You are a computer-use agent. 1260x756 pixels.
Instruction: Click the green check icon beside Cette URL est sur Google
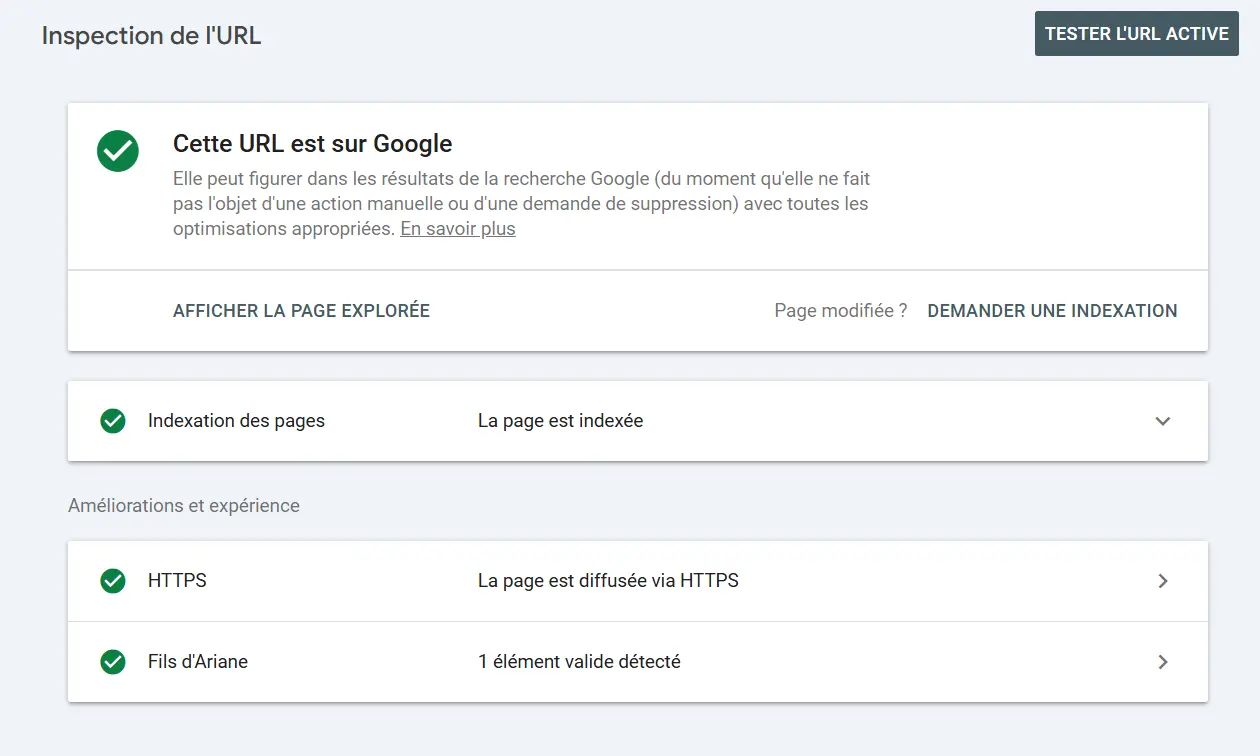tap(117, 151)
